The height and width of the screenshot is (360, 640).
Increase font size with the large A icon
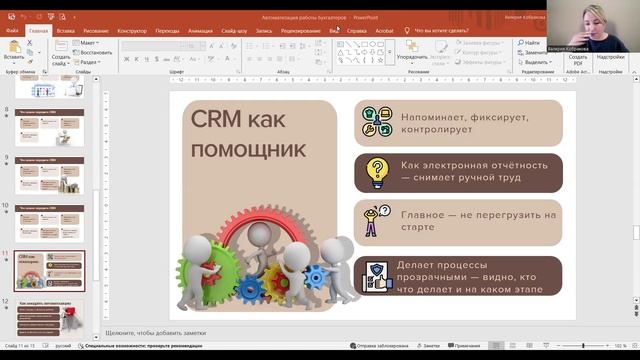(212, 47)
